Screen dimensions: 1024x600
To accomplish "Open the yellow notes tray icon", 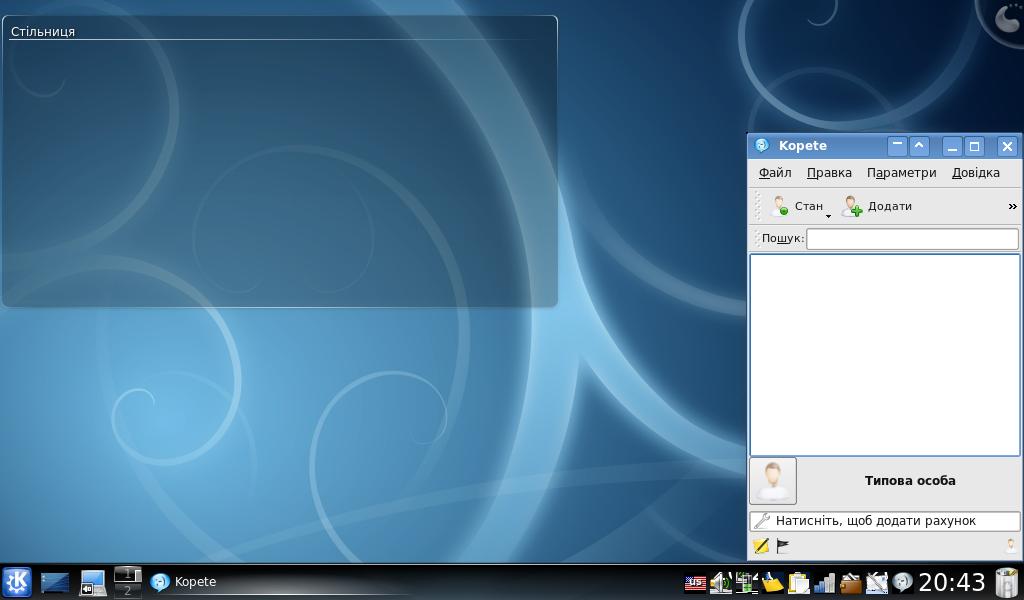I will tap(773, 583).
